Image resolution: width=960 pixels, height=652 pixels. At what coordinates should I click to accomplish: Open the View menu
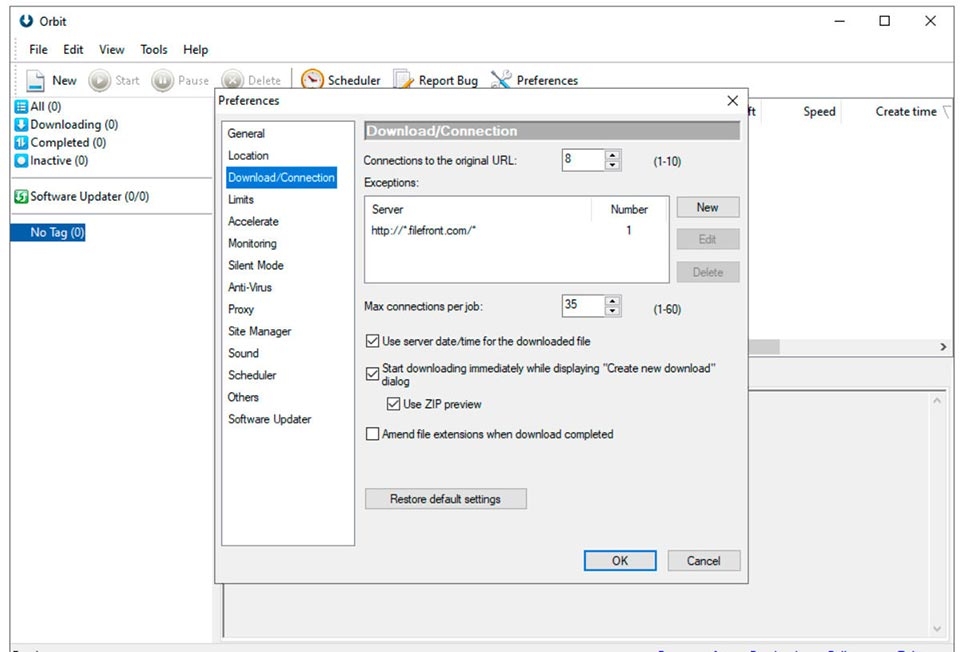tap(111, 50)
